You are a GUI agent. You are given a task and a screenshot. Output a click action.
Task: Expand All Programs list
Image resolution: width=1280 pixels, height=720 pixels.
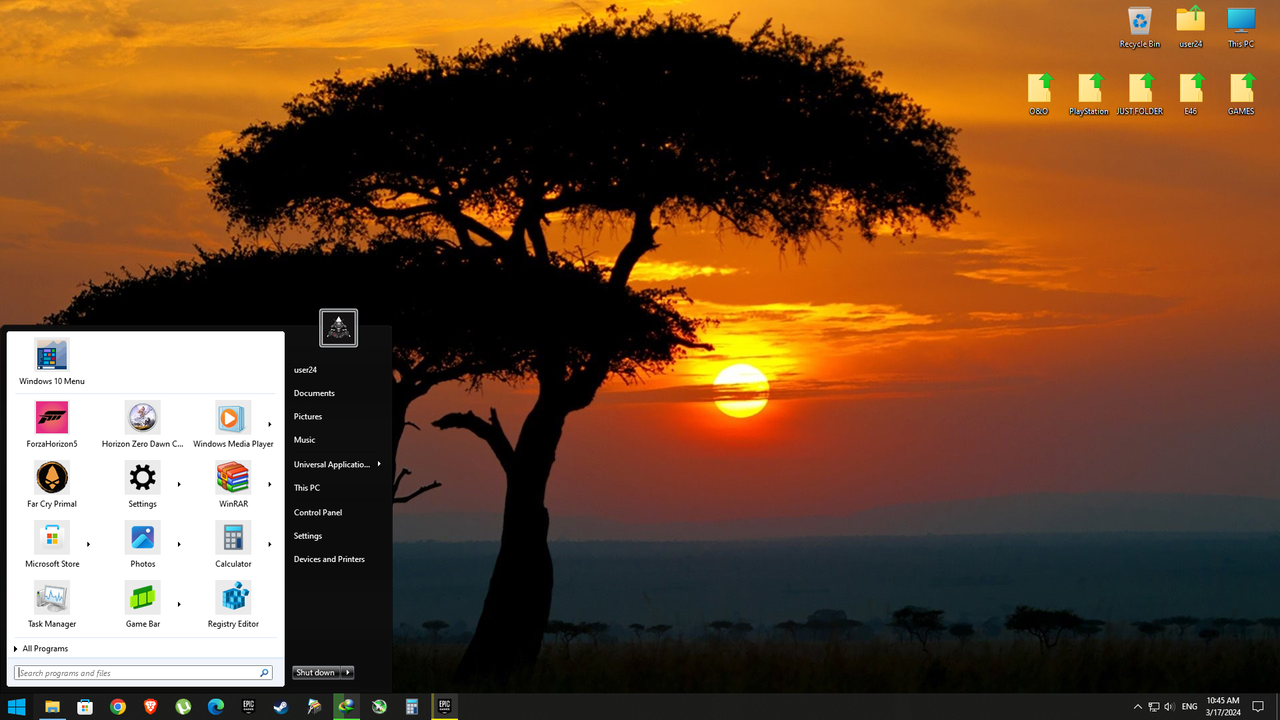(41, 649)
